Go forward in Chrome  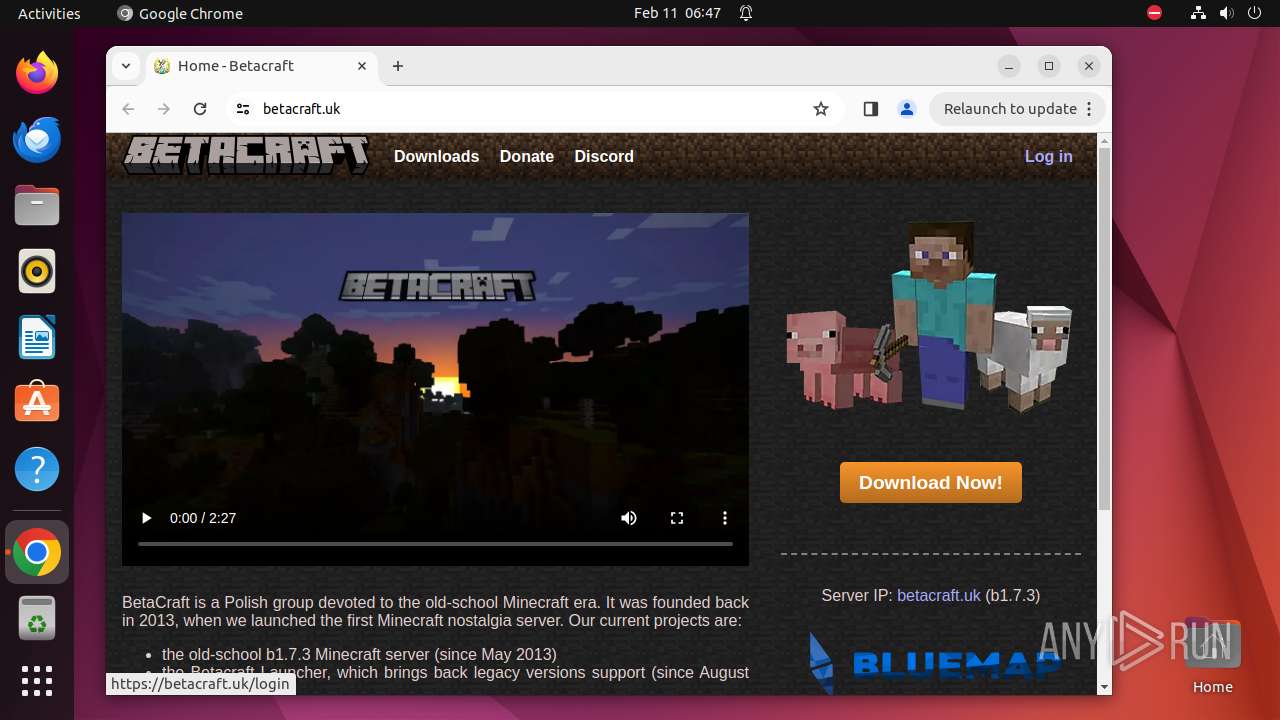coord(164,109)
